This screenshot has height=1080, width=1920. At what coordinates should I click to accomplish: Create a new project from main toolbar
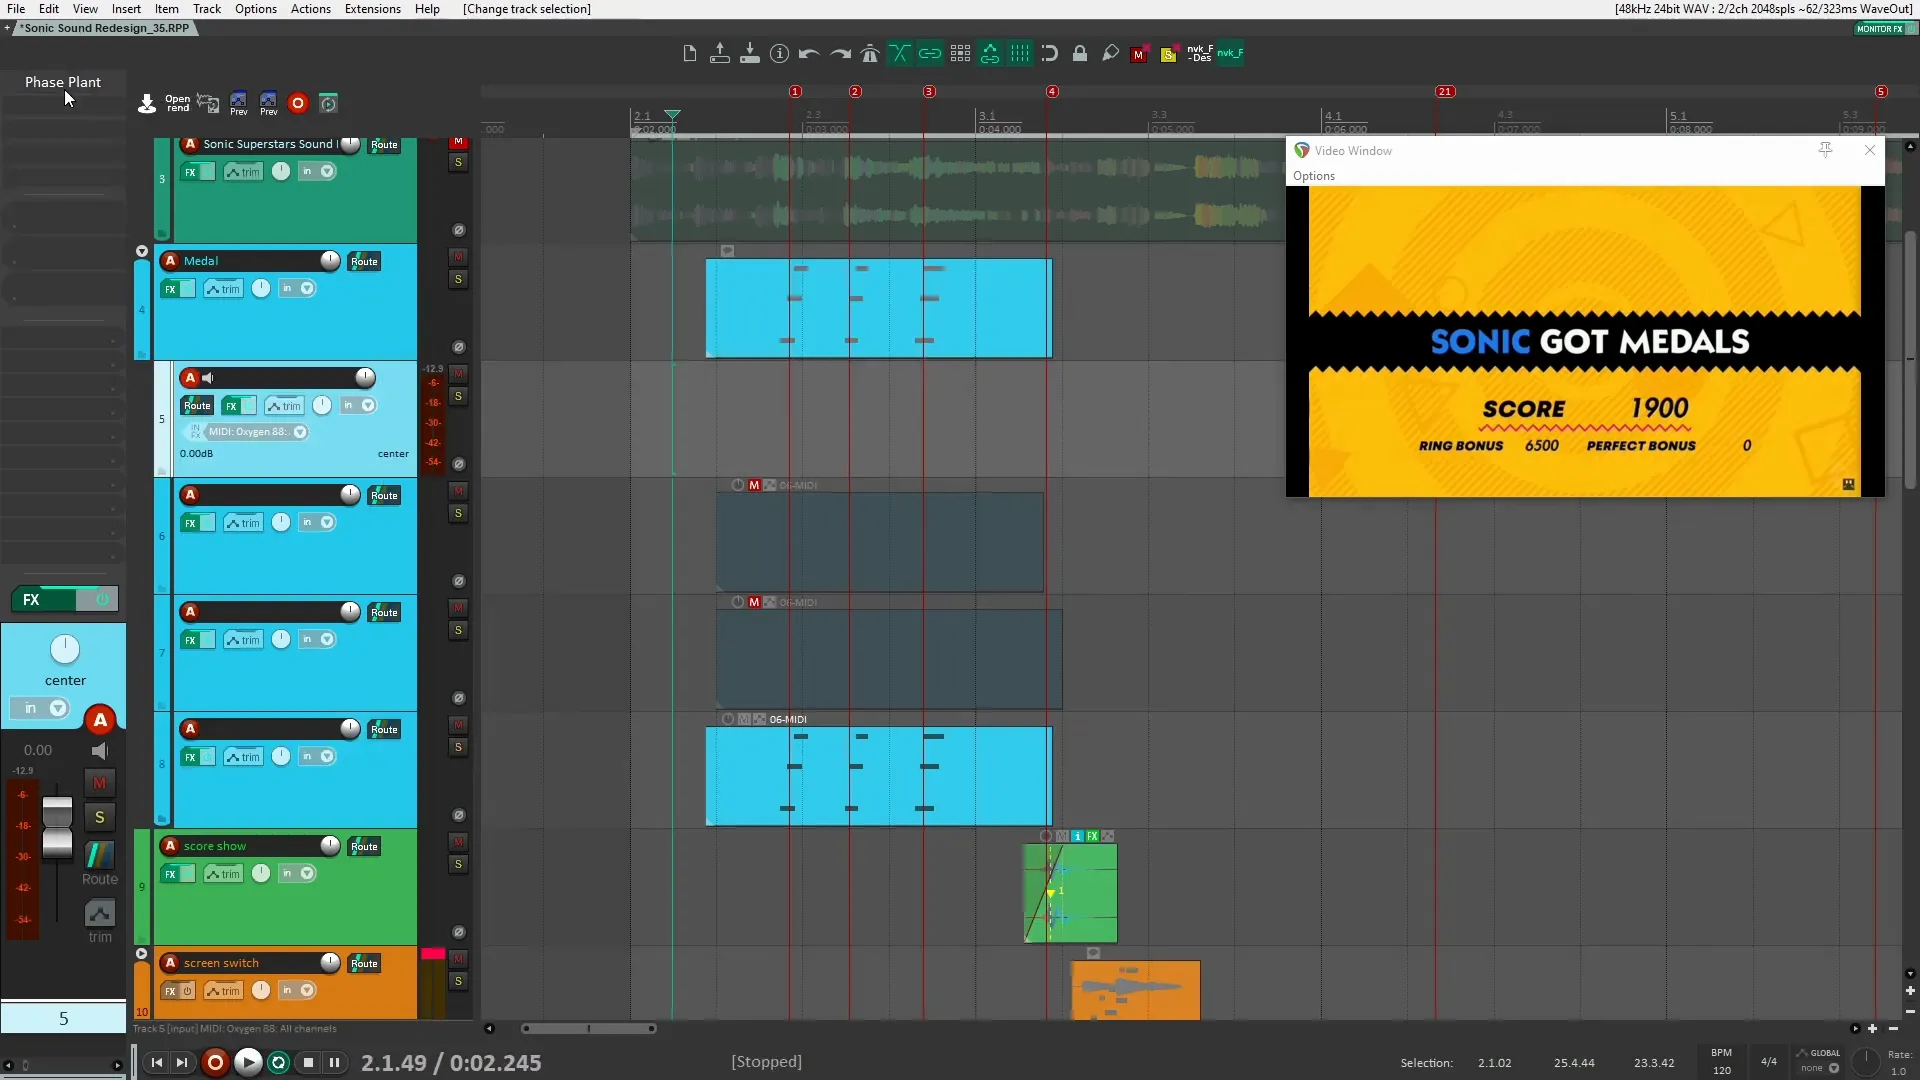[x=689, y=54]
